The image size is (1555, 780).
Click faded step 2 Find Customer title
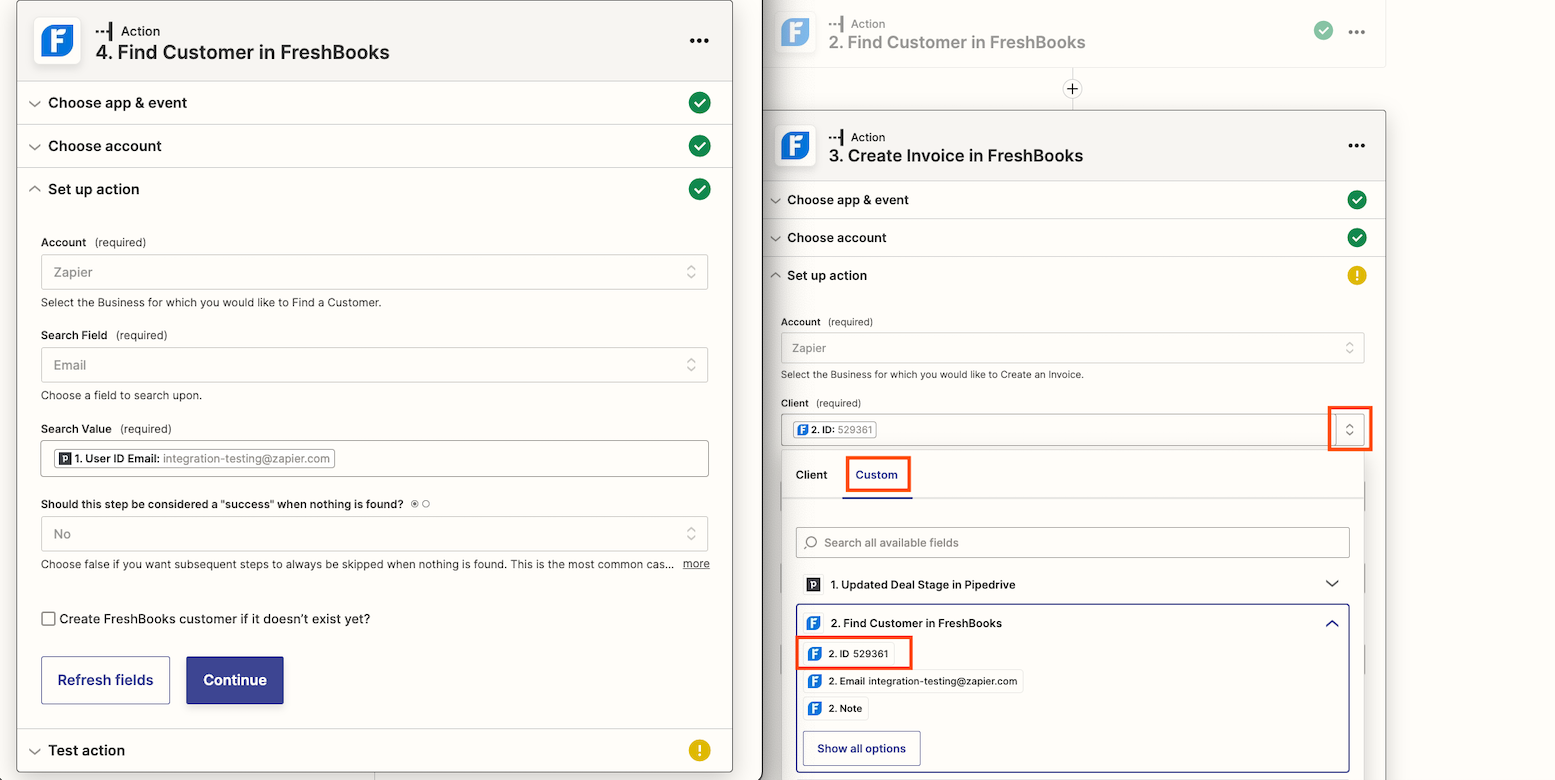[x=957, y=42]
